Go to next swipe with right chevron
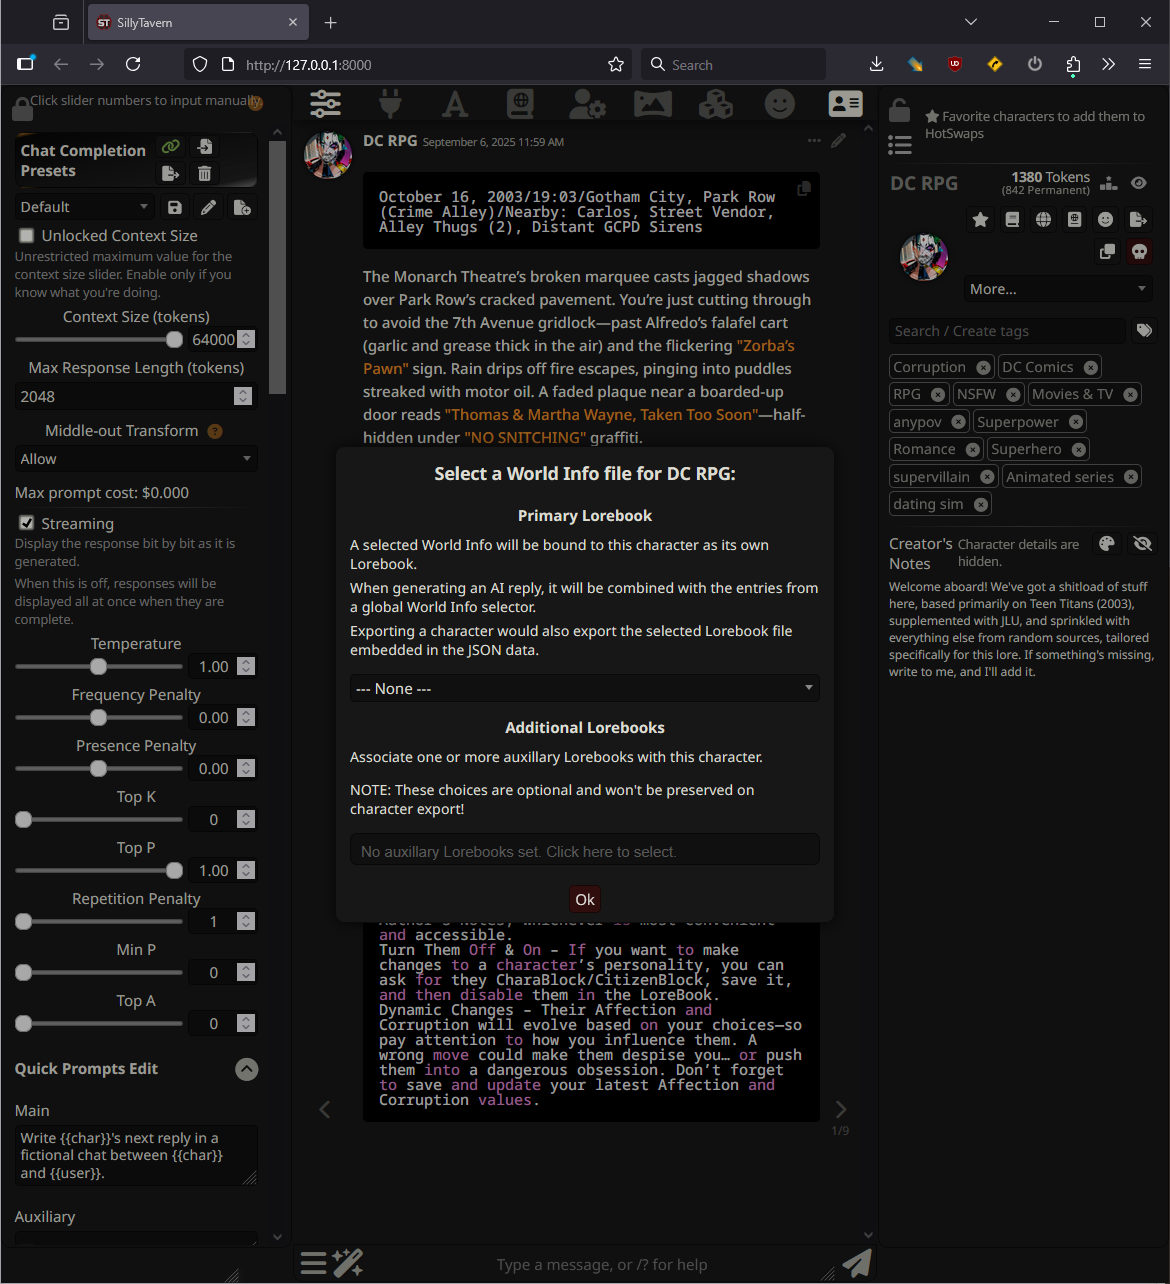1170x1284 pixels. [841, 1109]
